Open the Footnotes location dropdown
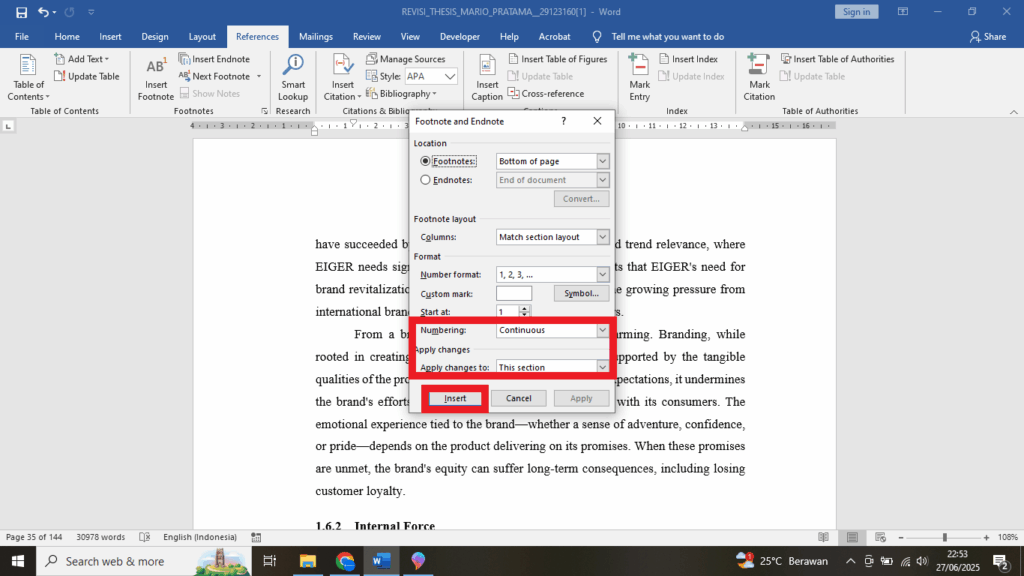The width and height of the screenshot is (1024, 576). tap(602, 161)
